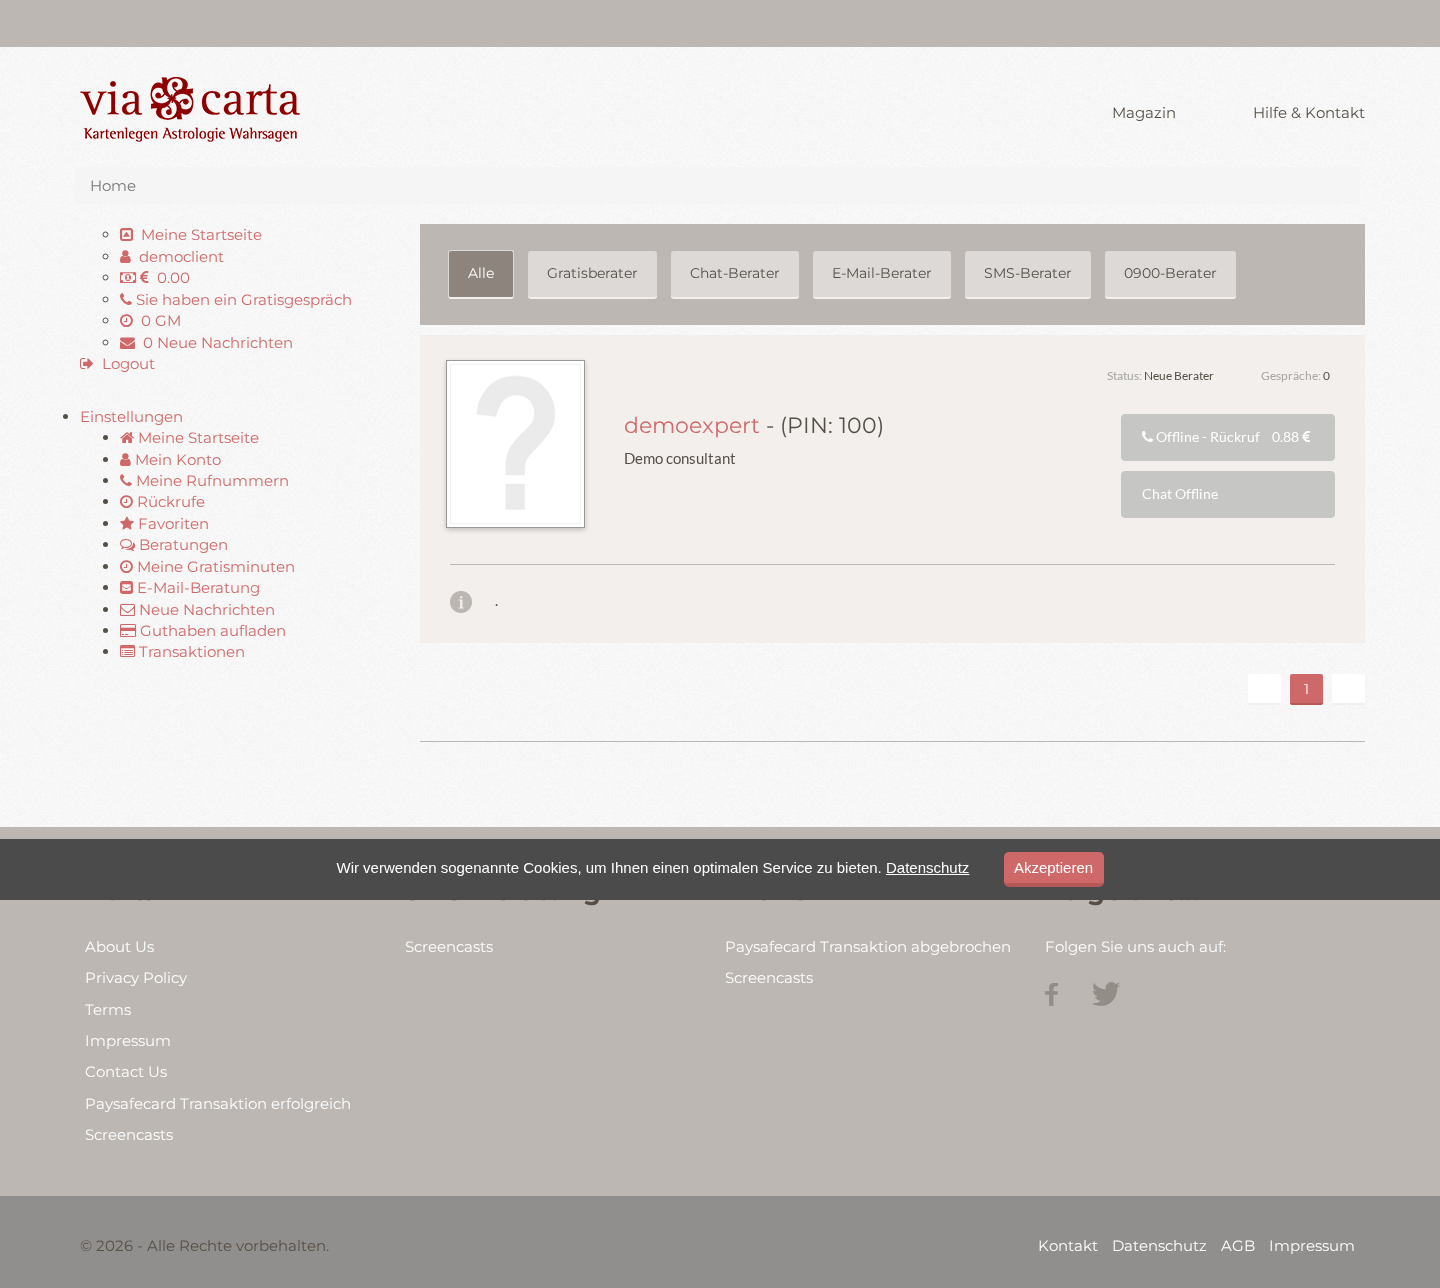Click the Twitter bird icon
Screen dimensions: 1440x1288
point(1106,994)
